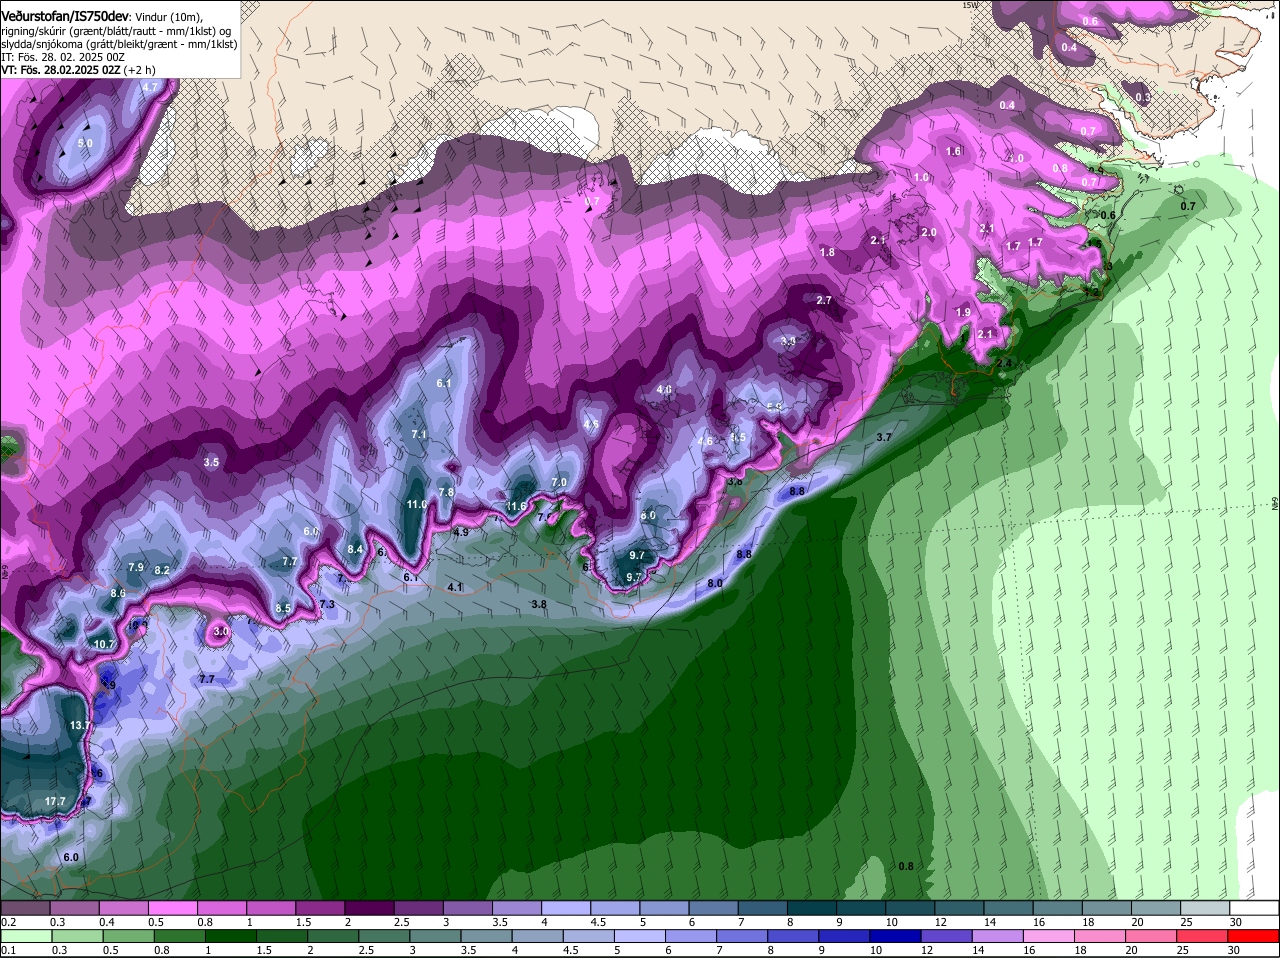Screen dimensions: 1280x958
Task: Click the map title 'Veðurstofan/IS750dev'
Action: [x=65, y=17]
